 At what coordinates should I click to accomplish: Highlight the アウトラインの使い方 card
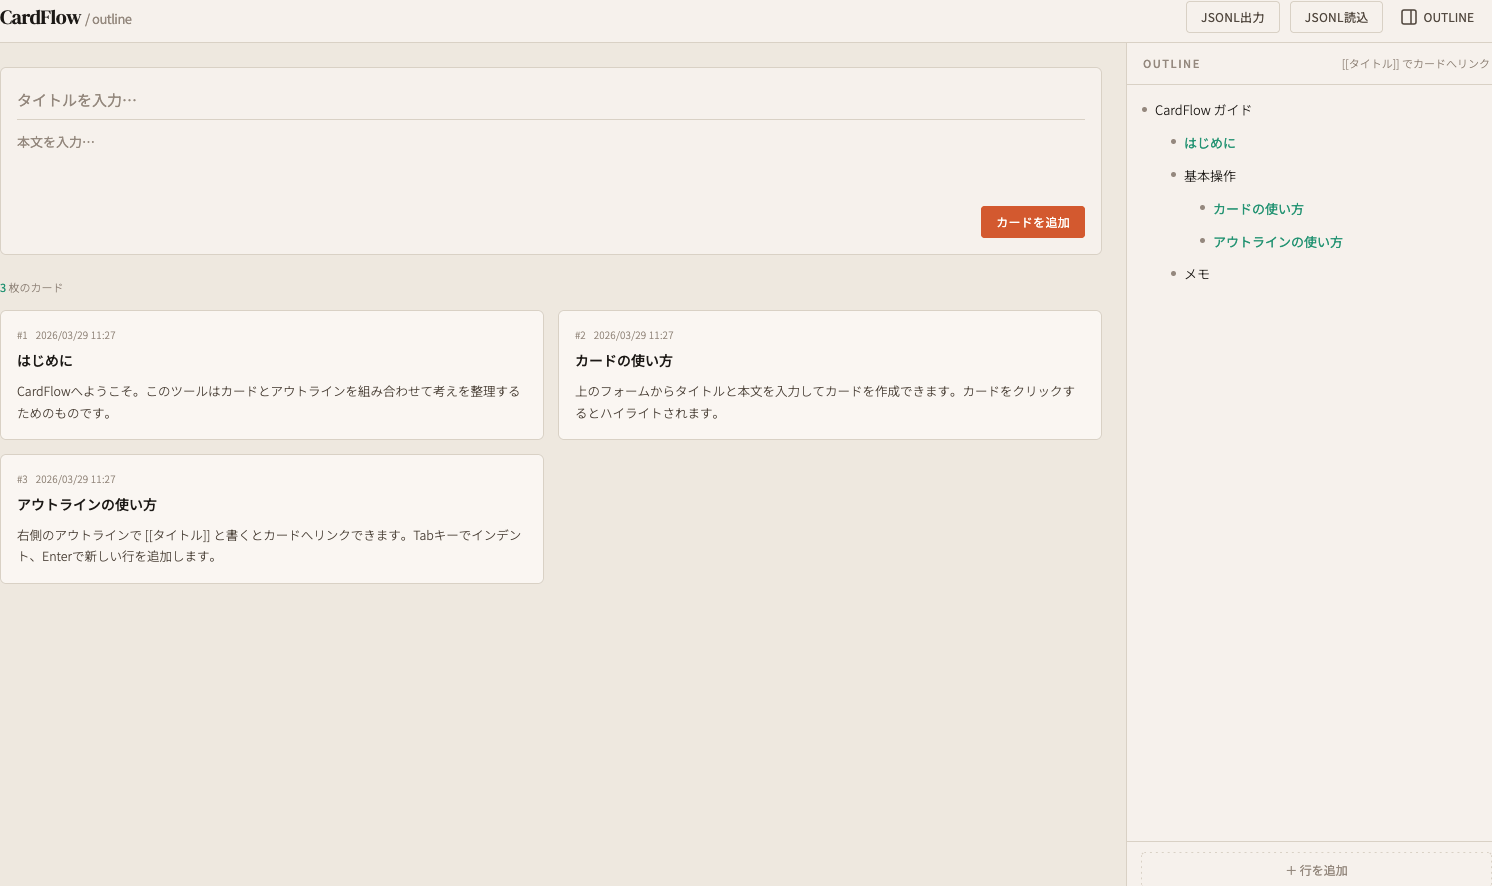(x=271, y=518)
